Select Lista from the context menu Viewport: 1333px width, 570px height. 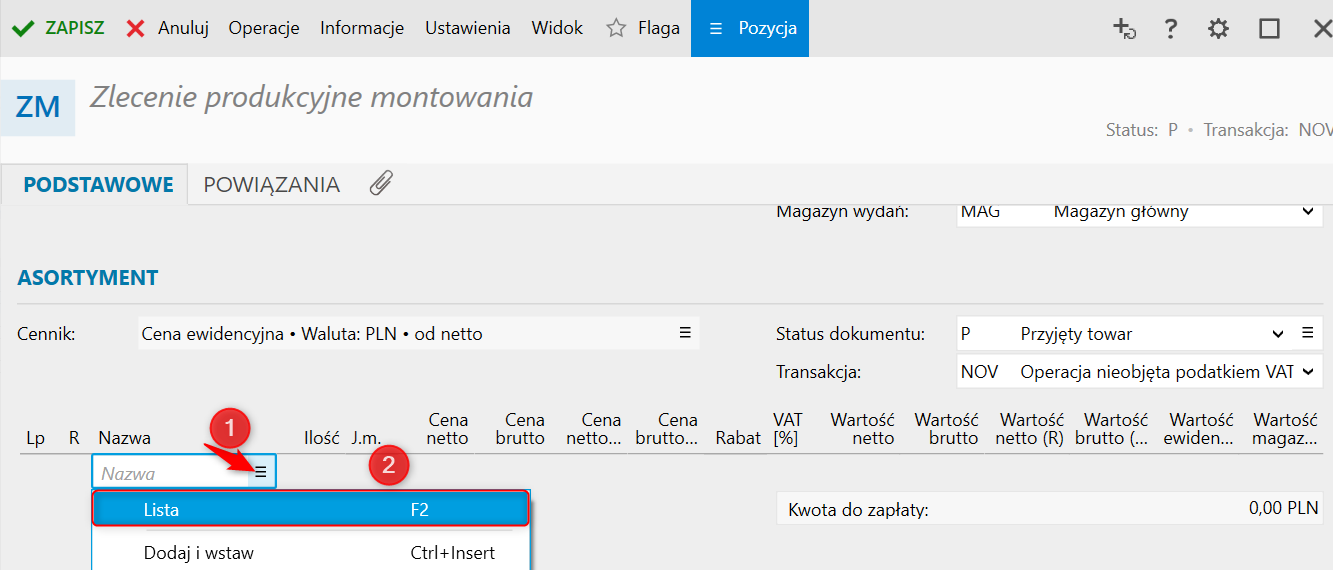[x=310, y=509]
